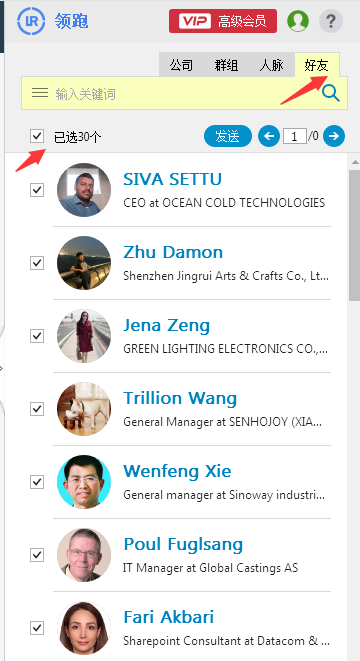Toggle the select-all 已选30个 checkbox
This screenshot has height=661, width=360.
click(x=37, y=136)
